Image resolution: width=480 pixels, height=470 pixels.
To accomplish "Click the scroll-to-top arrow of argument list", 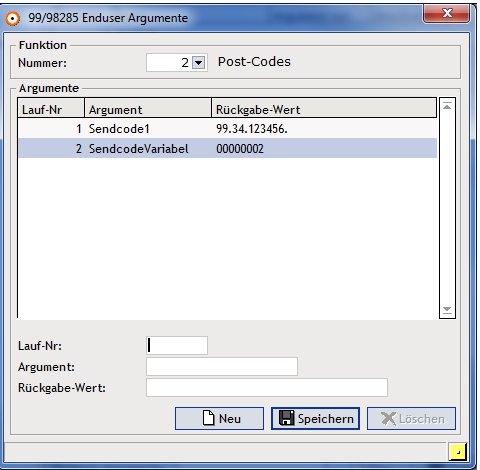I will click(447, 106).
